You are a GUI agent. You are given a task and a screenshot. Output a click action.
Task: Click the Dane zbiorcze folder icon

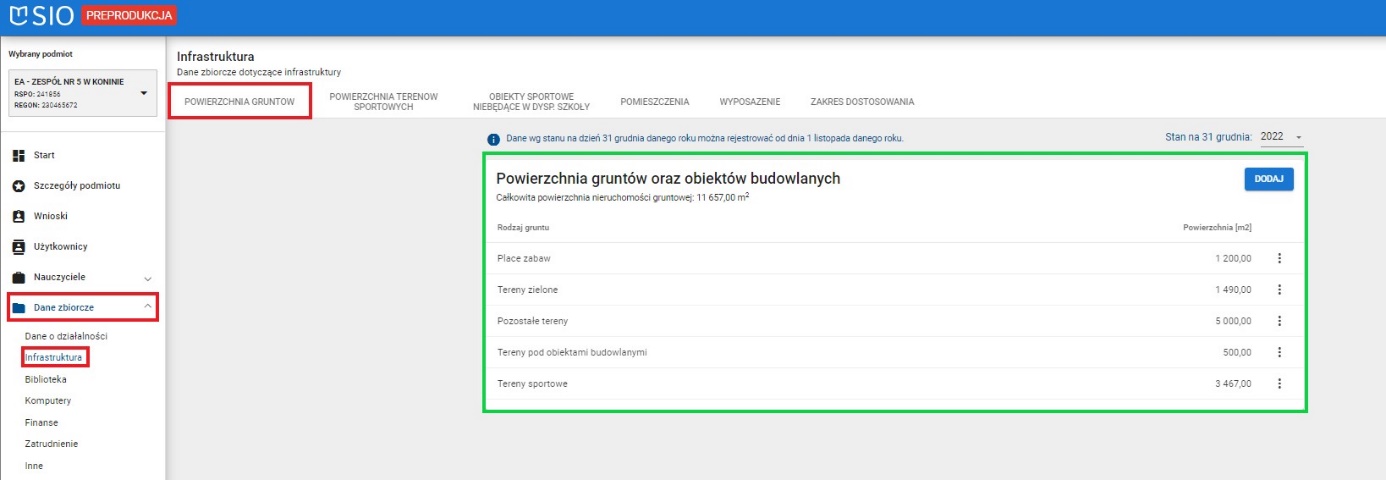point(18,307)
